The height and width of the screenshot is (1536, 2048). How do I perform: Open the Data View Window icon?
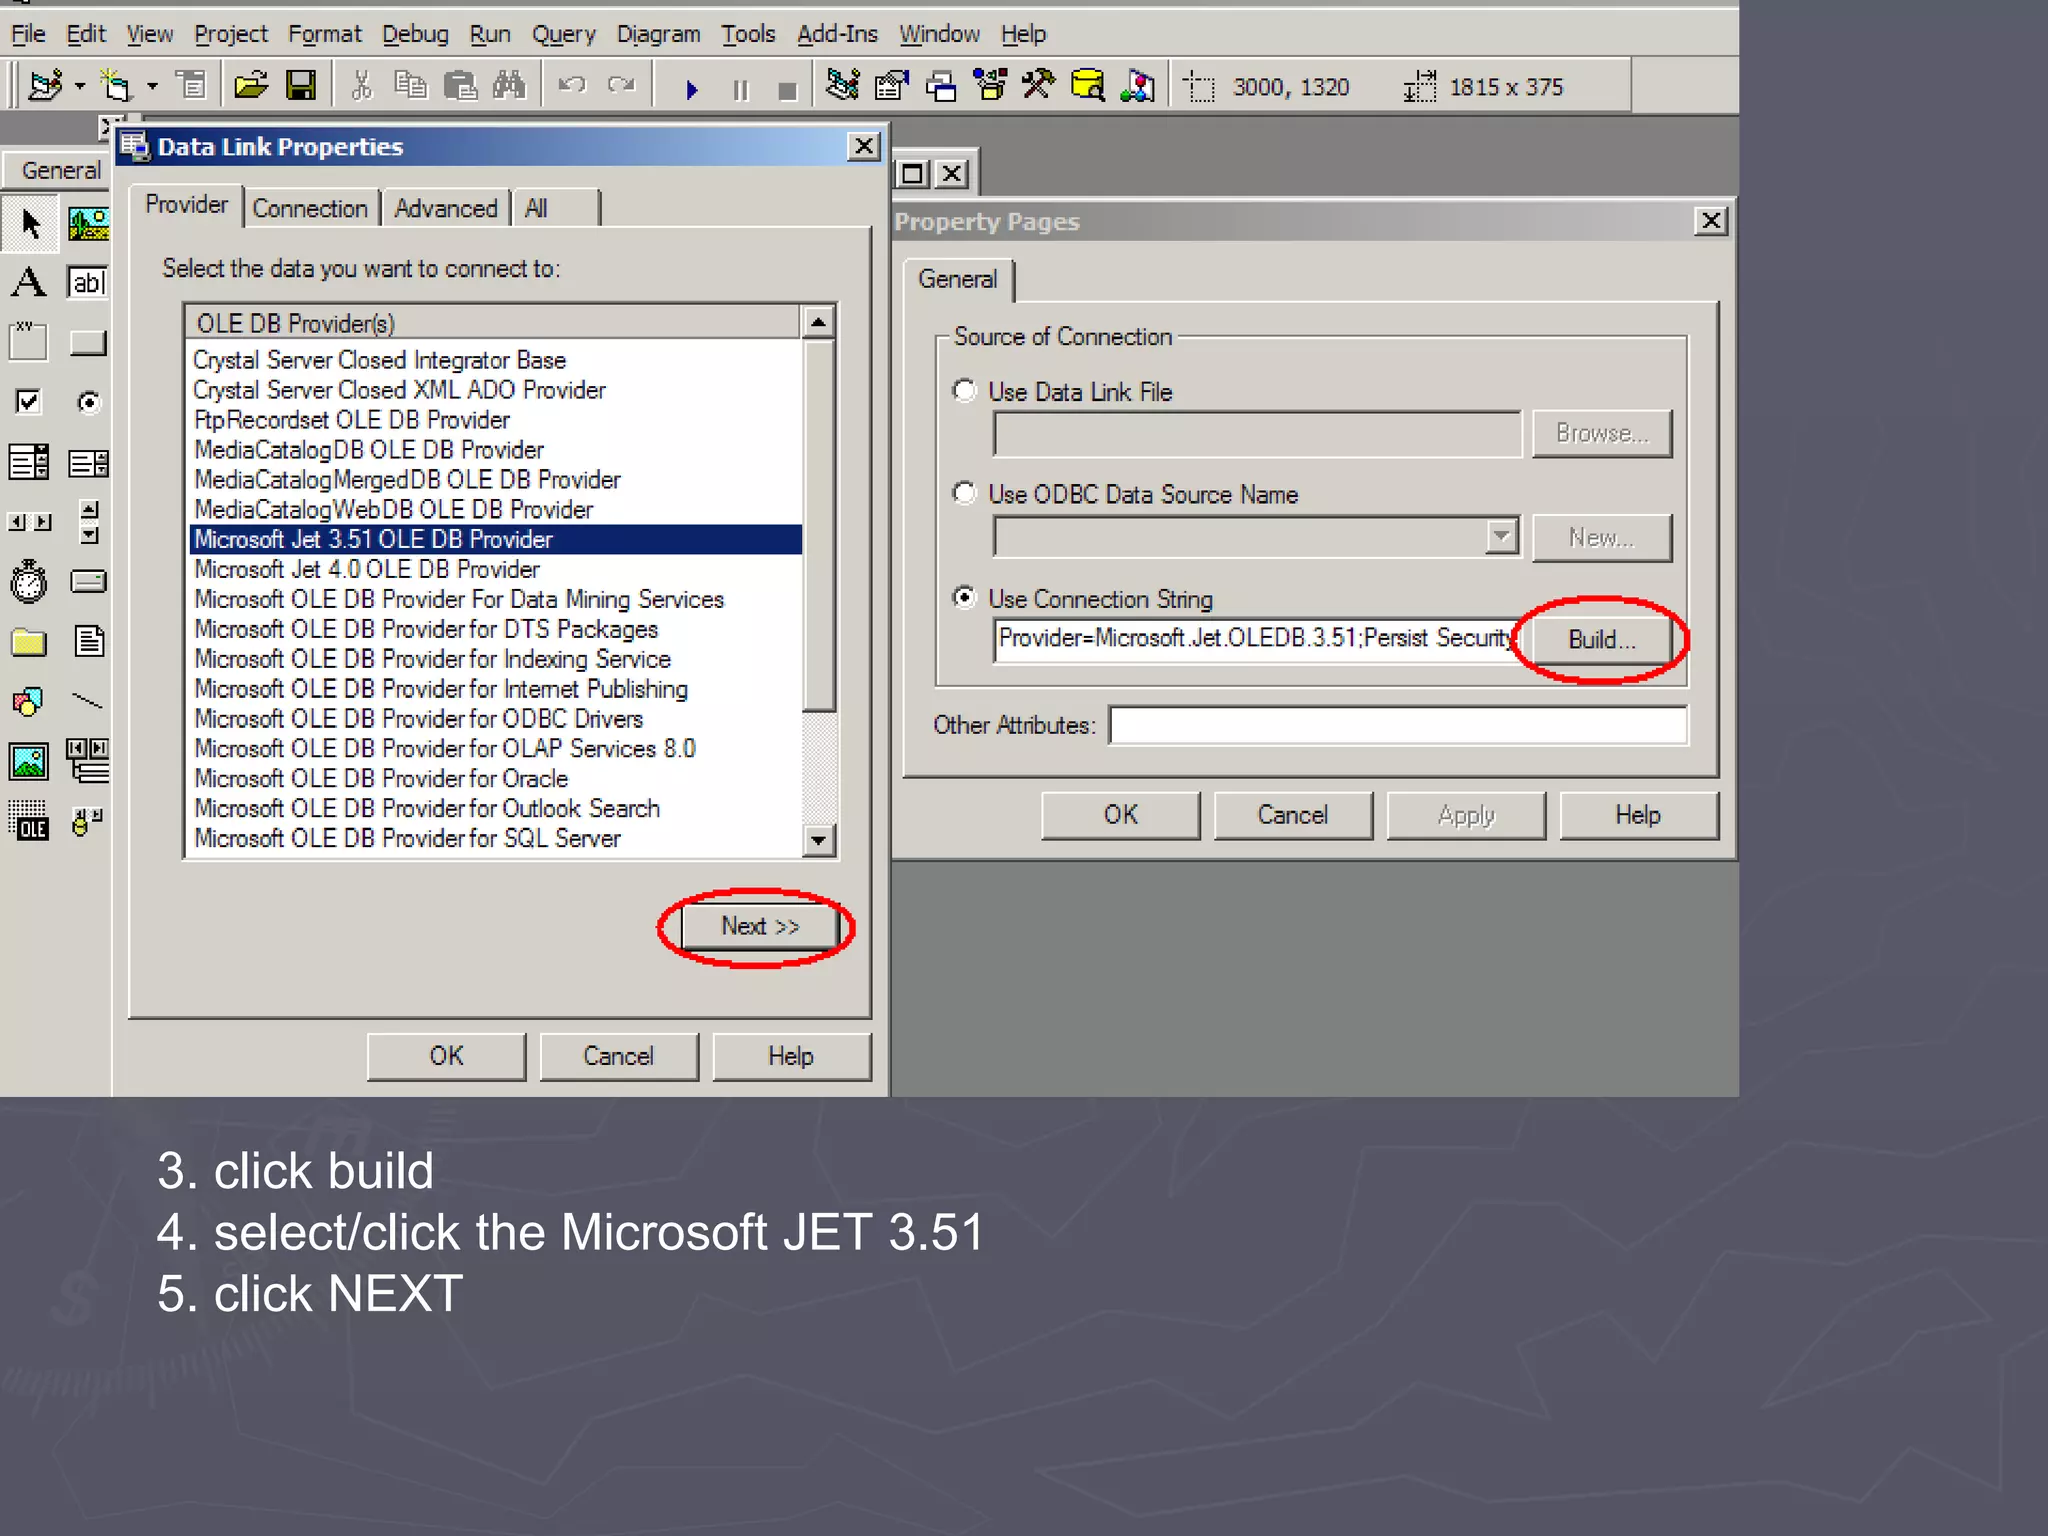click(x=1087, y=86)
